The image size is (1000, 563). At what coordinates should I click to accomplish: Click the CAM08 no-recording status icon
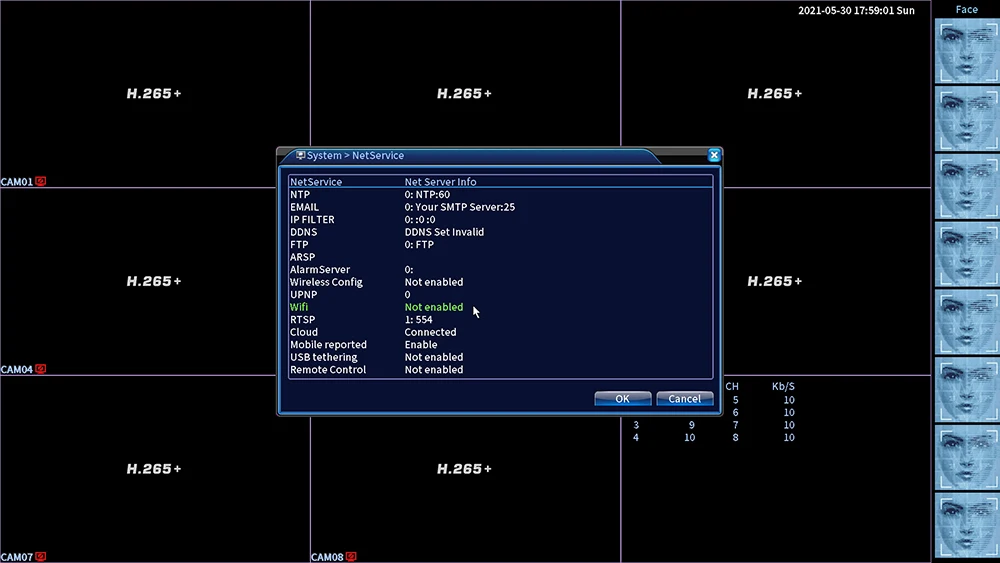351,557
